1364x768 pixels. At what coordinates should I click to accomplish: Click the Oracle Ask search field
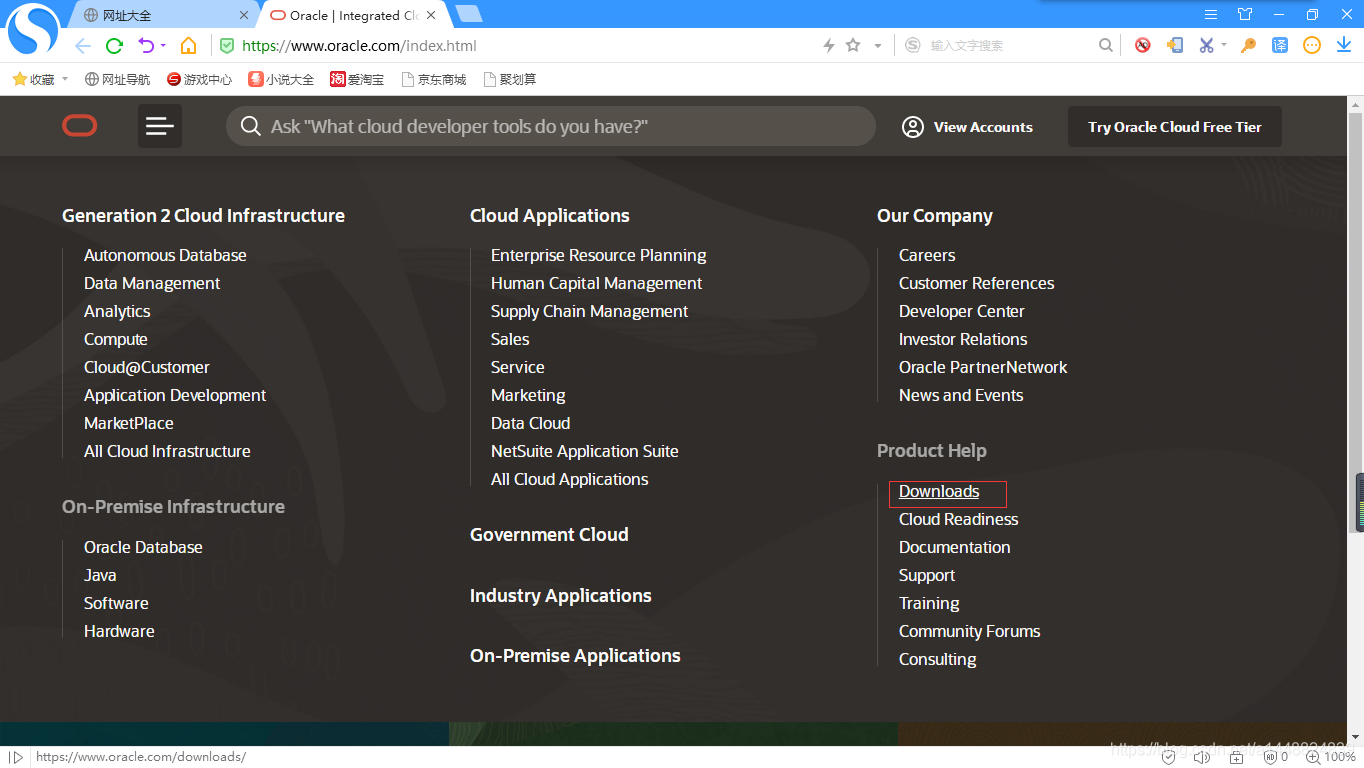[x=551, y=126]
